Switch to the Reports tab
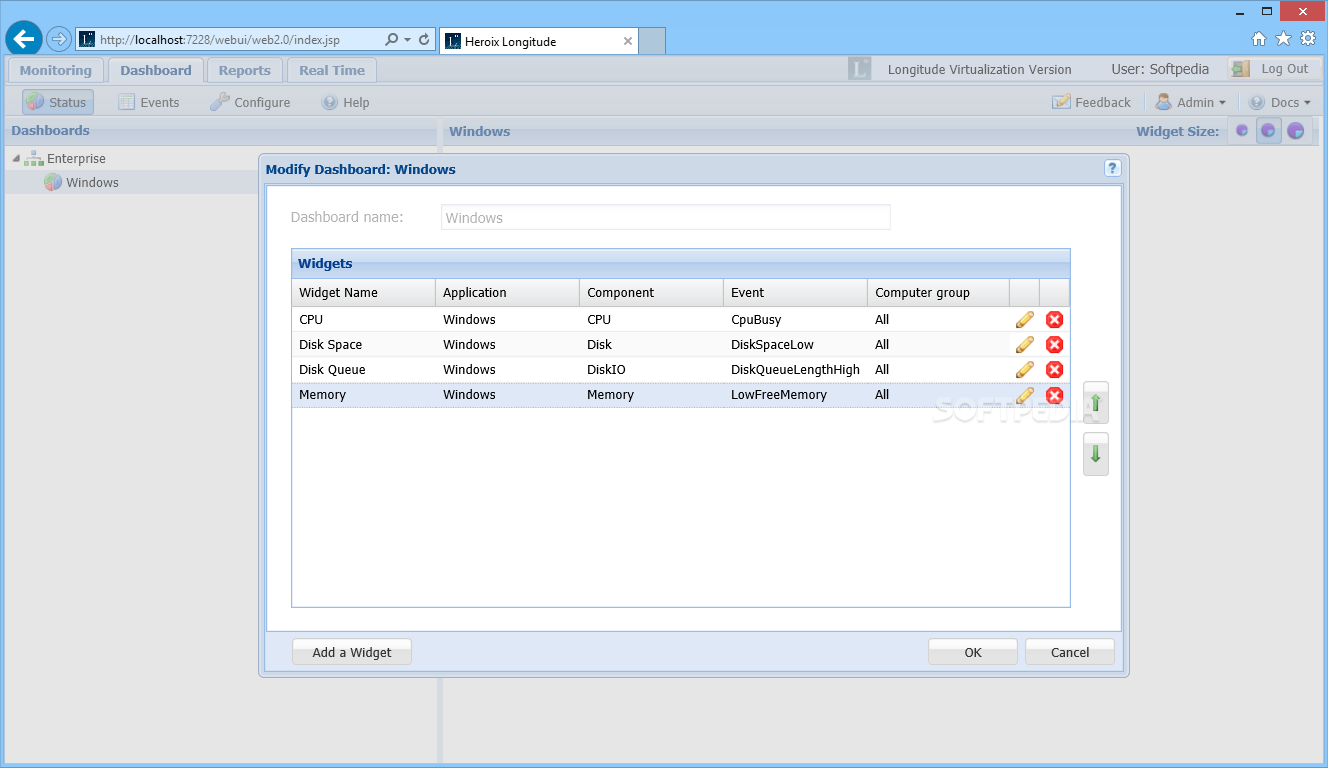 click(x=245, y=70)
